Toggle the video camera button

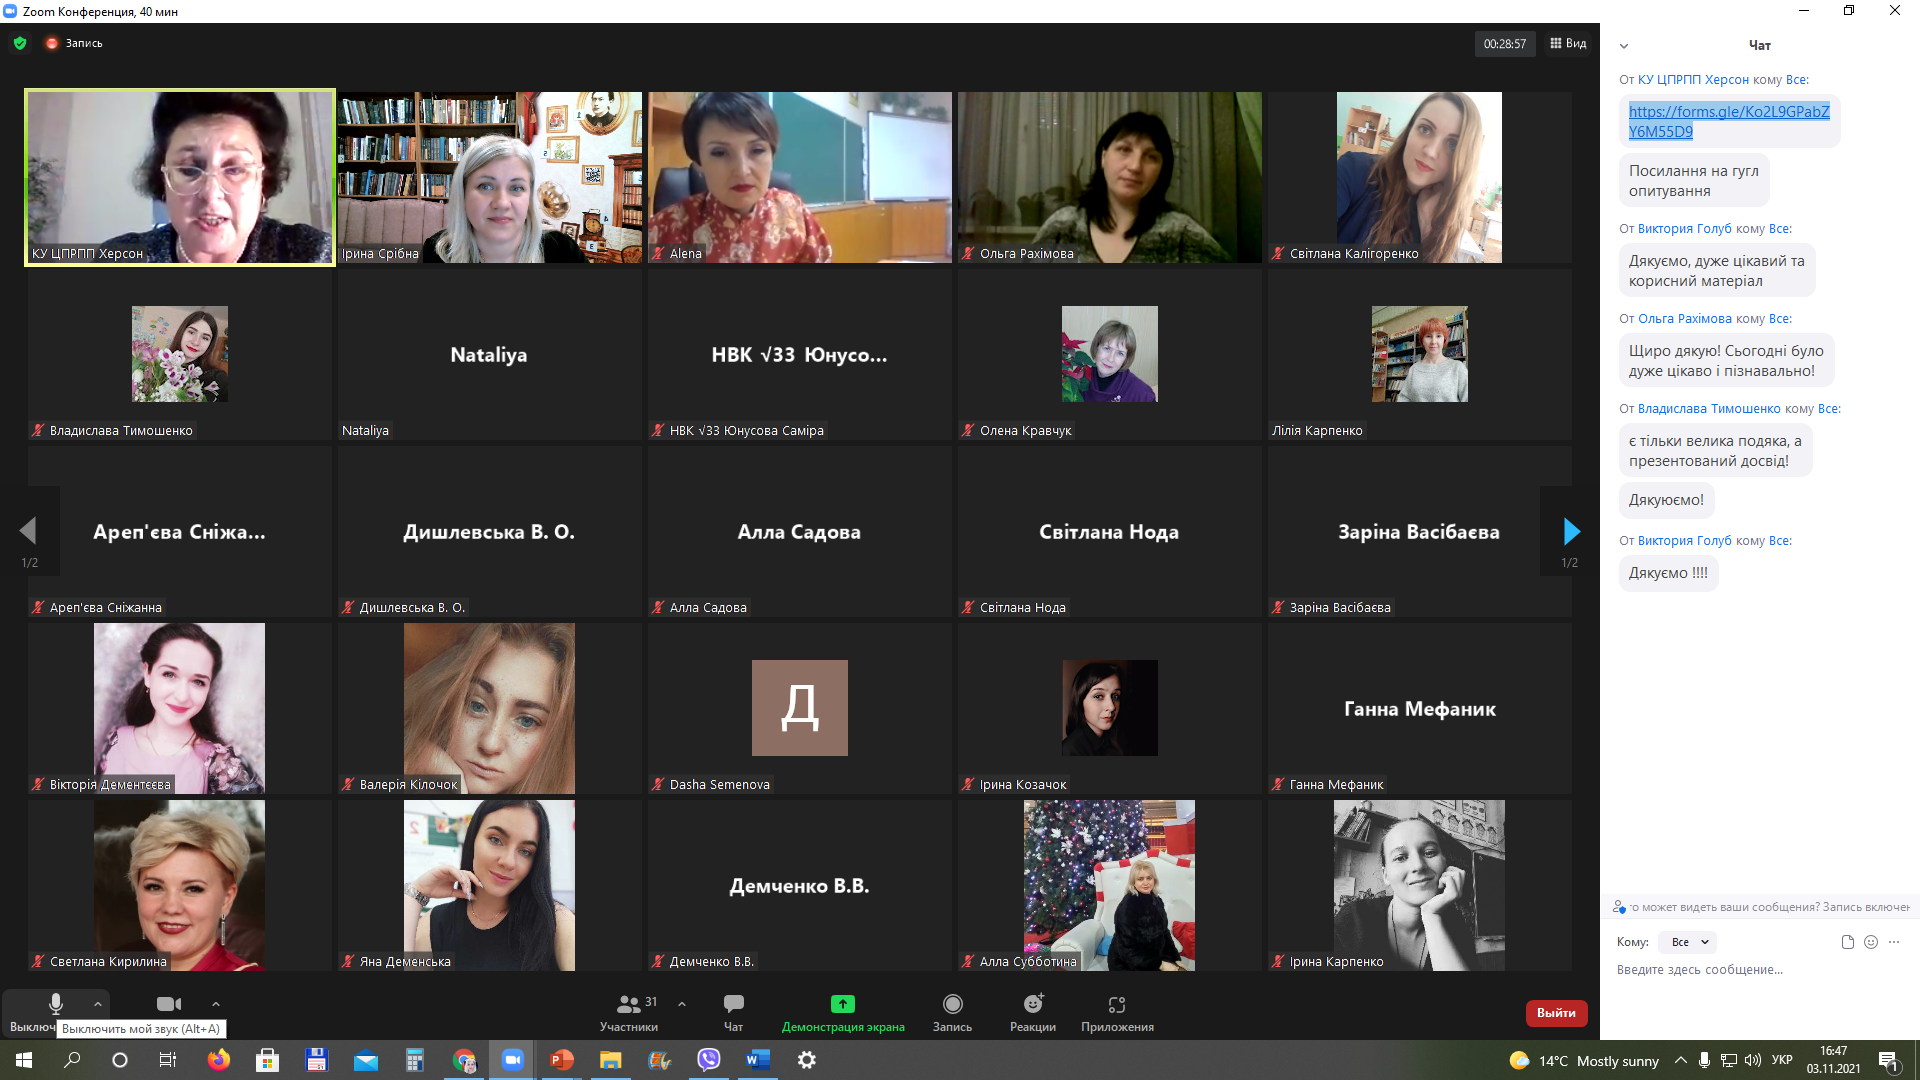tap(169, 1004)
